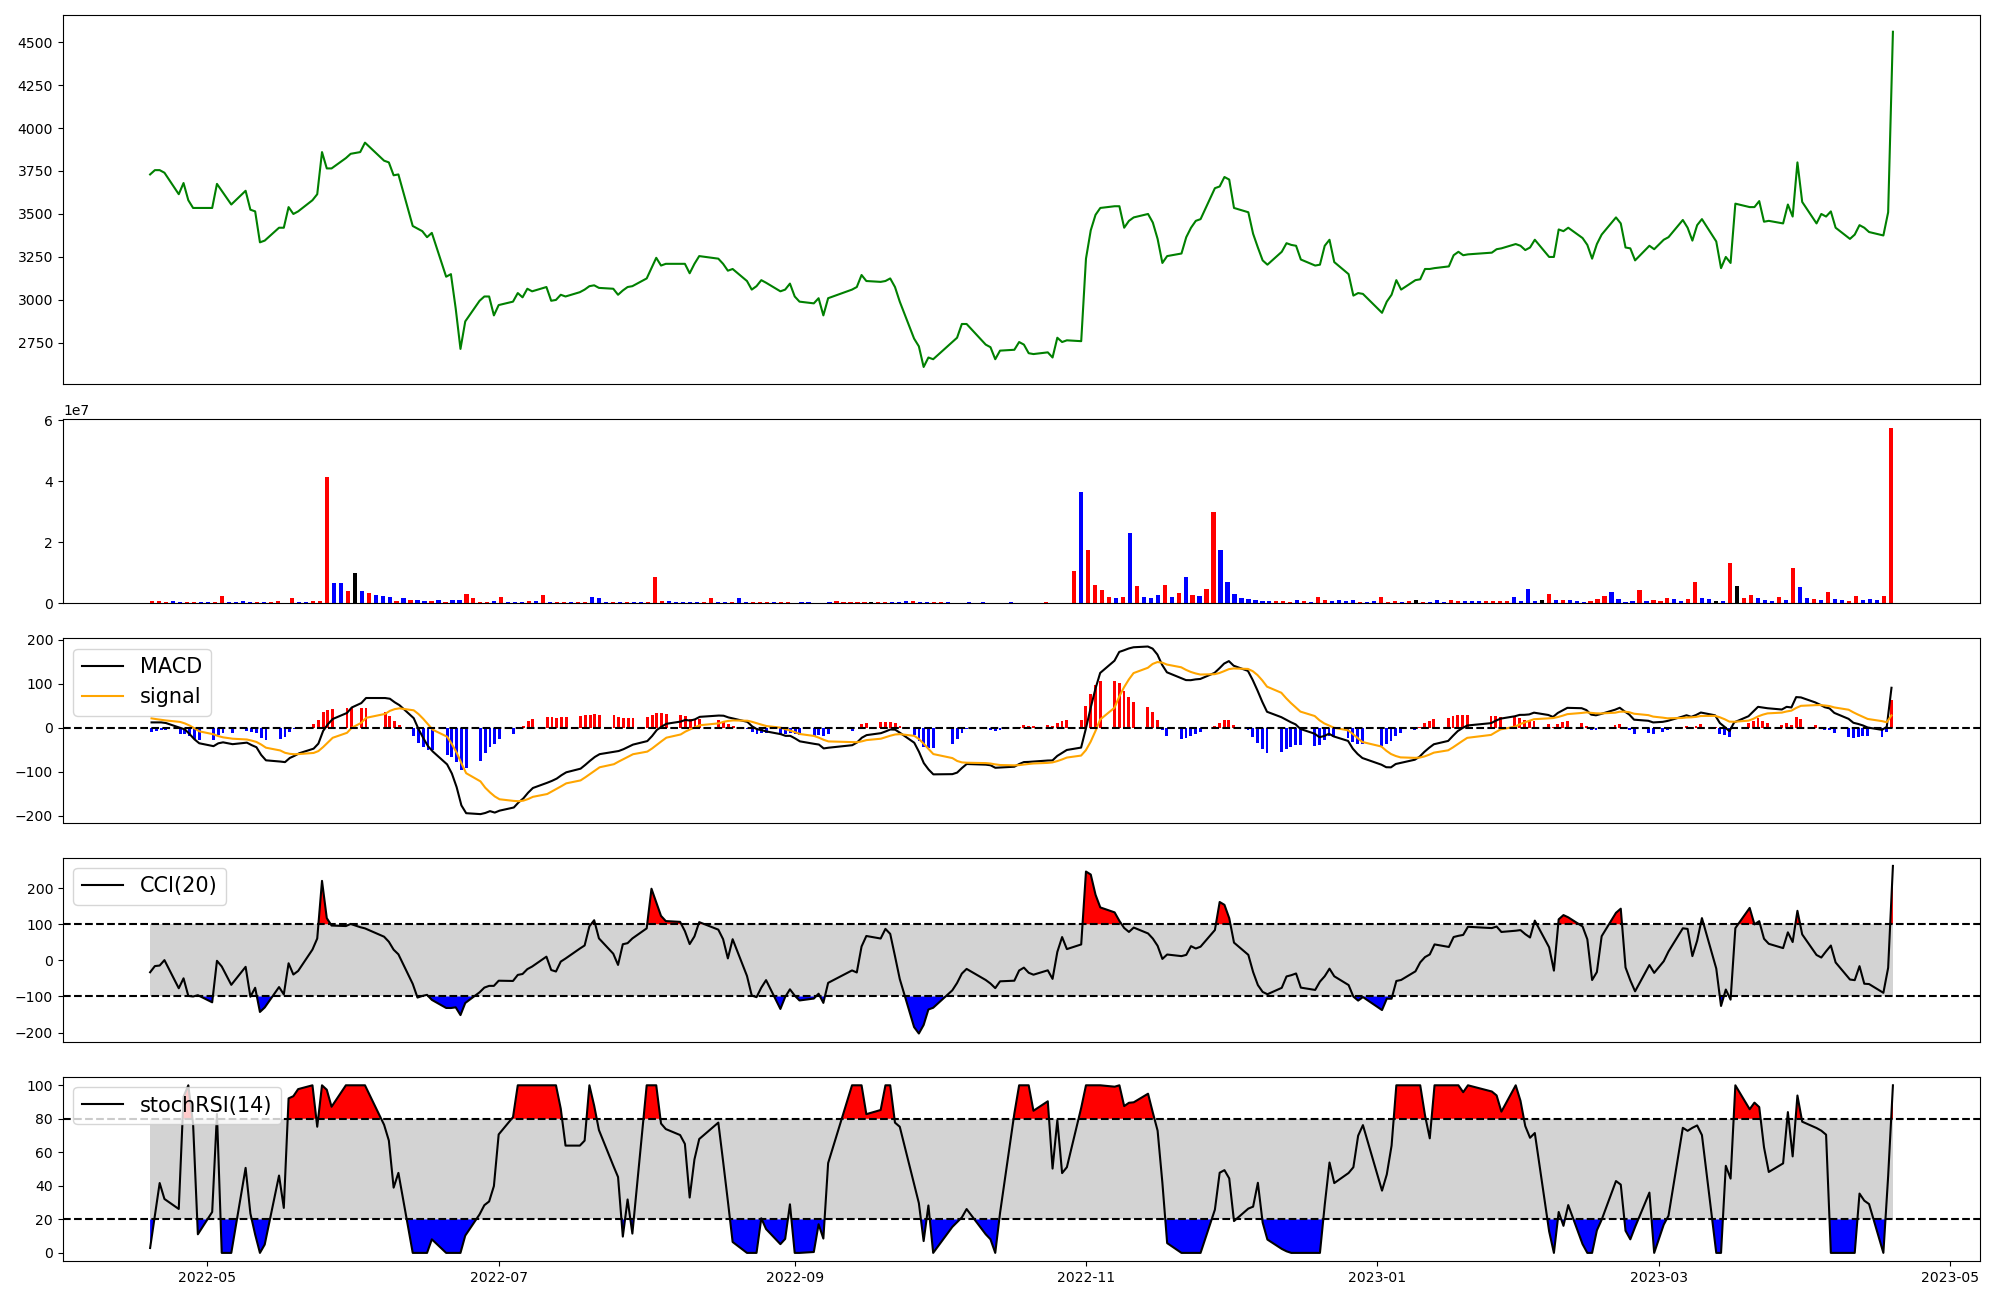Click the tallest red volume bar at far right
The height and width of the screenshot is (1300, 2000).
click(1891, 515)
